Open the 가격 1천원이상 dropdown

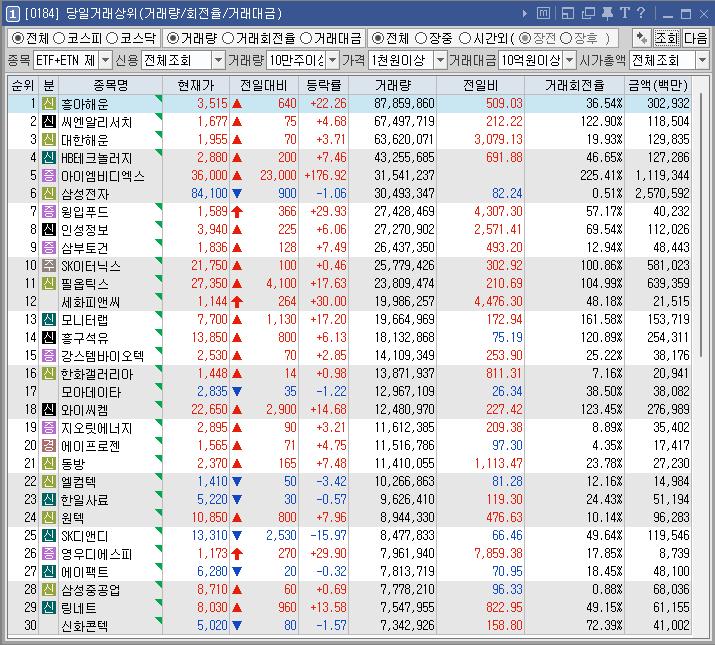(440, 60)
